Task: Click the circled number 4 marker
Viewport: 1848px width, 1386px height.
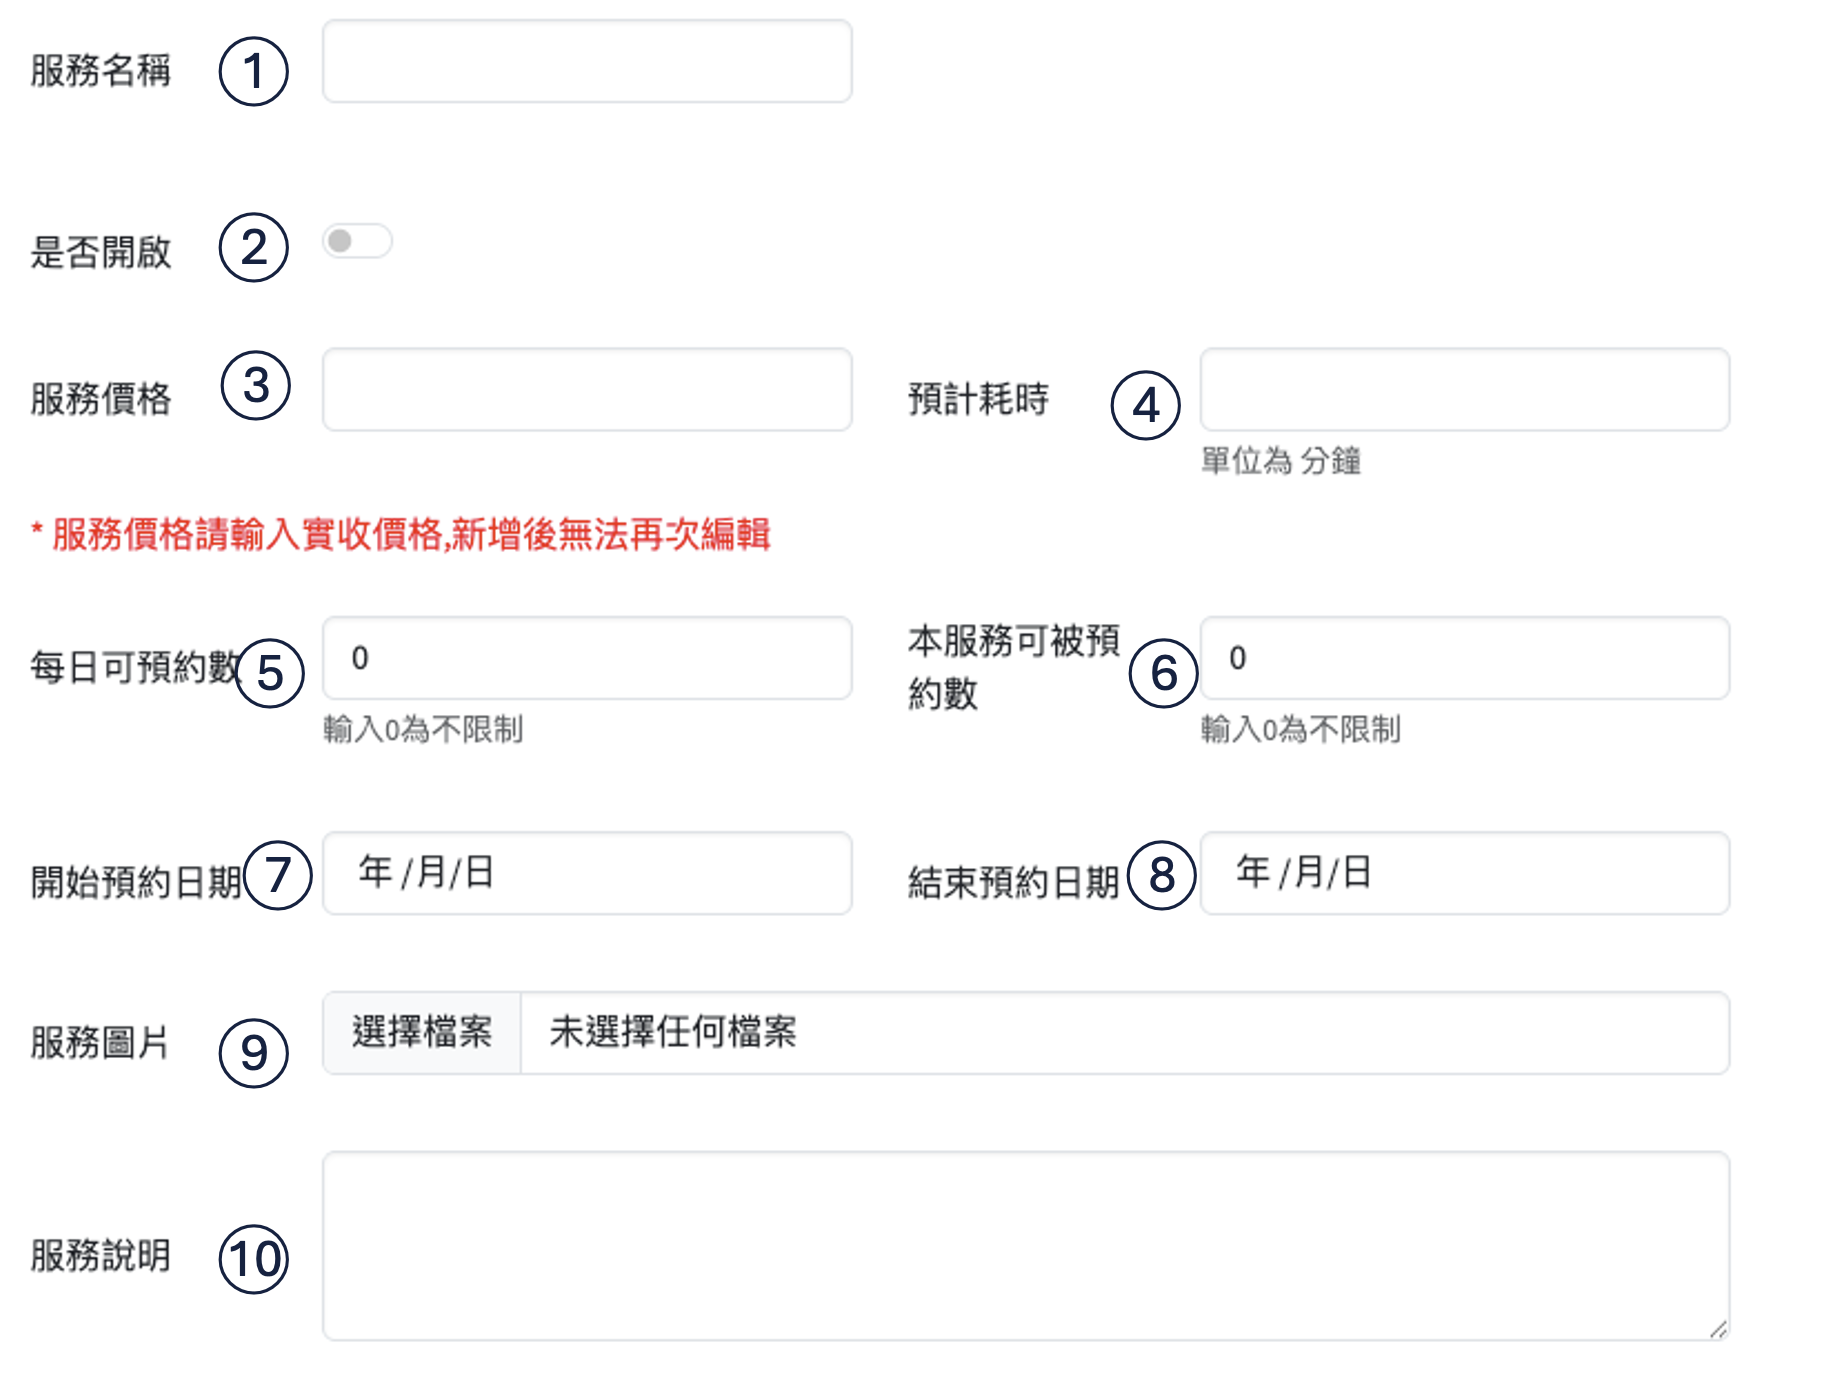Action: 1146,405
